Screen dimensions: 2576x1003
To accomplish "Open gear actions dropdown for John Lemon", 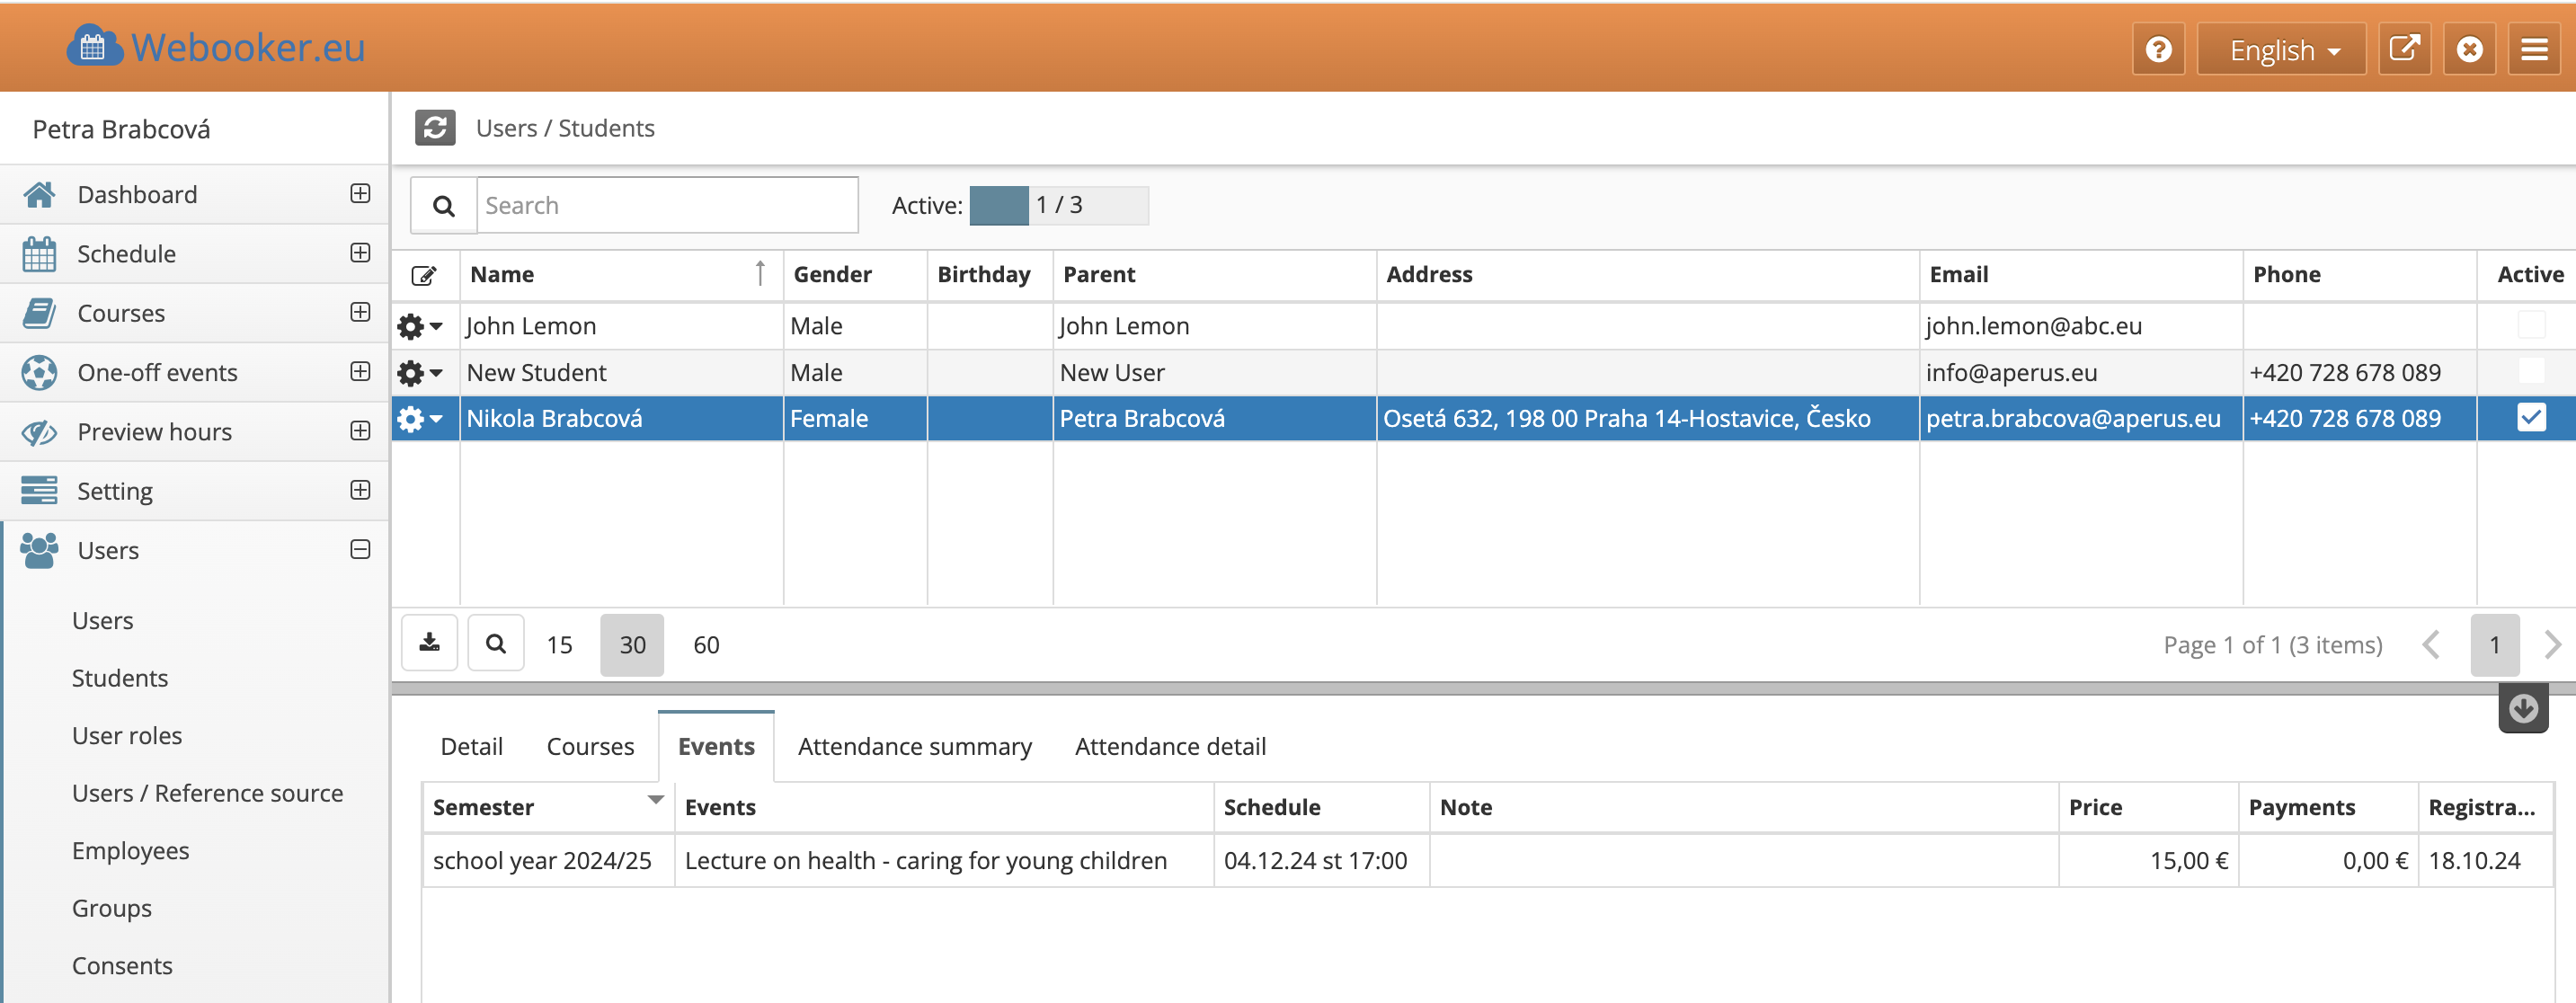I will point(420,326).
